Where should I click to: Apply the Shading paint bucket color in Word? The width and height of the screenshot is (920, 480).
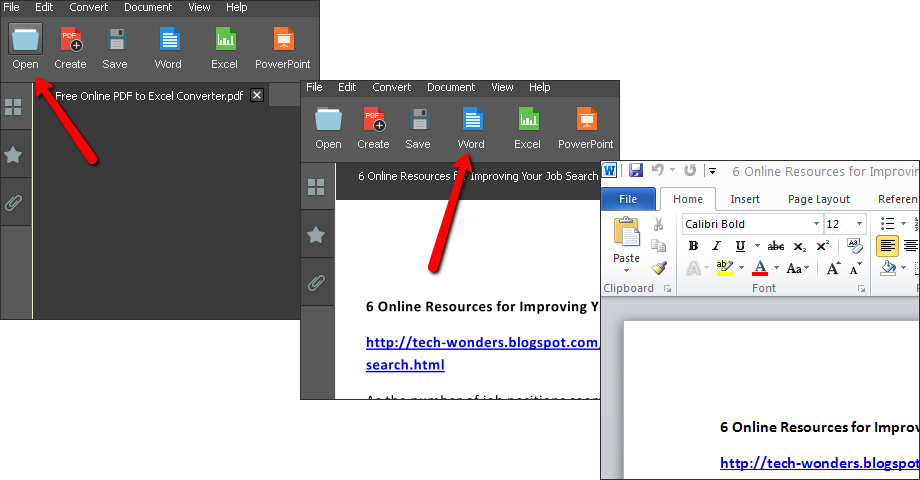click(x=888, y=268)
